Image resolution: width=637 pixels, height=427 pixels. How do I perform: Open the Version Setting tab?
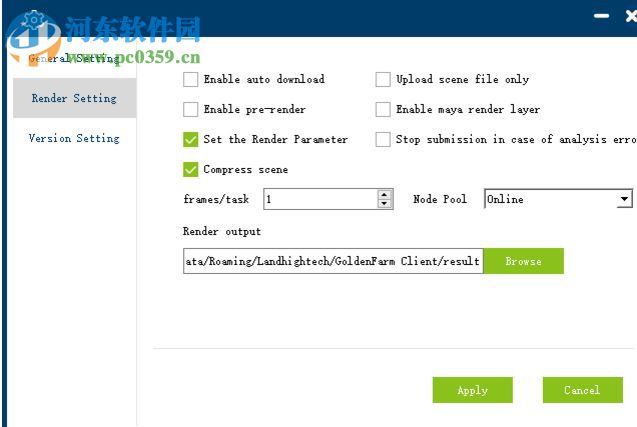pos(74,138)
